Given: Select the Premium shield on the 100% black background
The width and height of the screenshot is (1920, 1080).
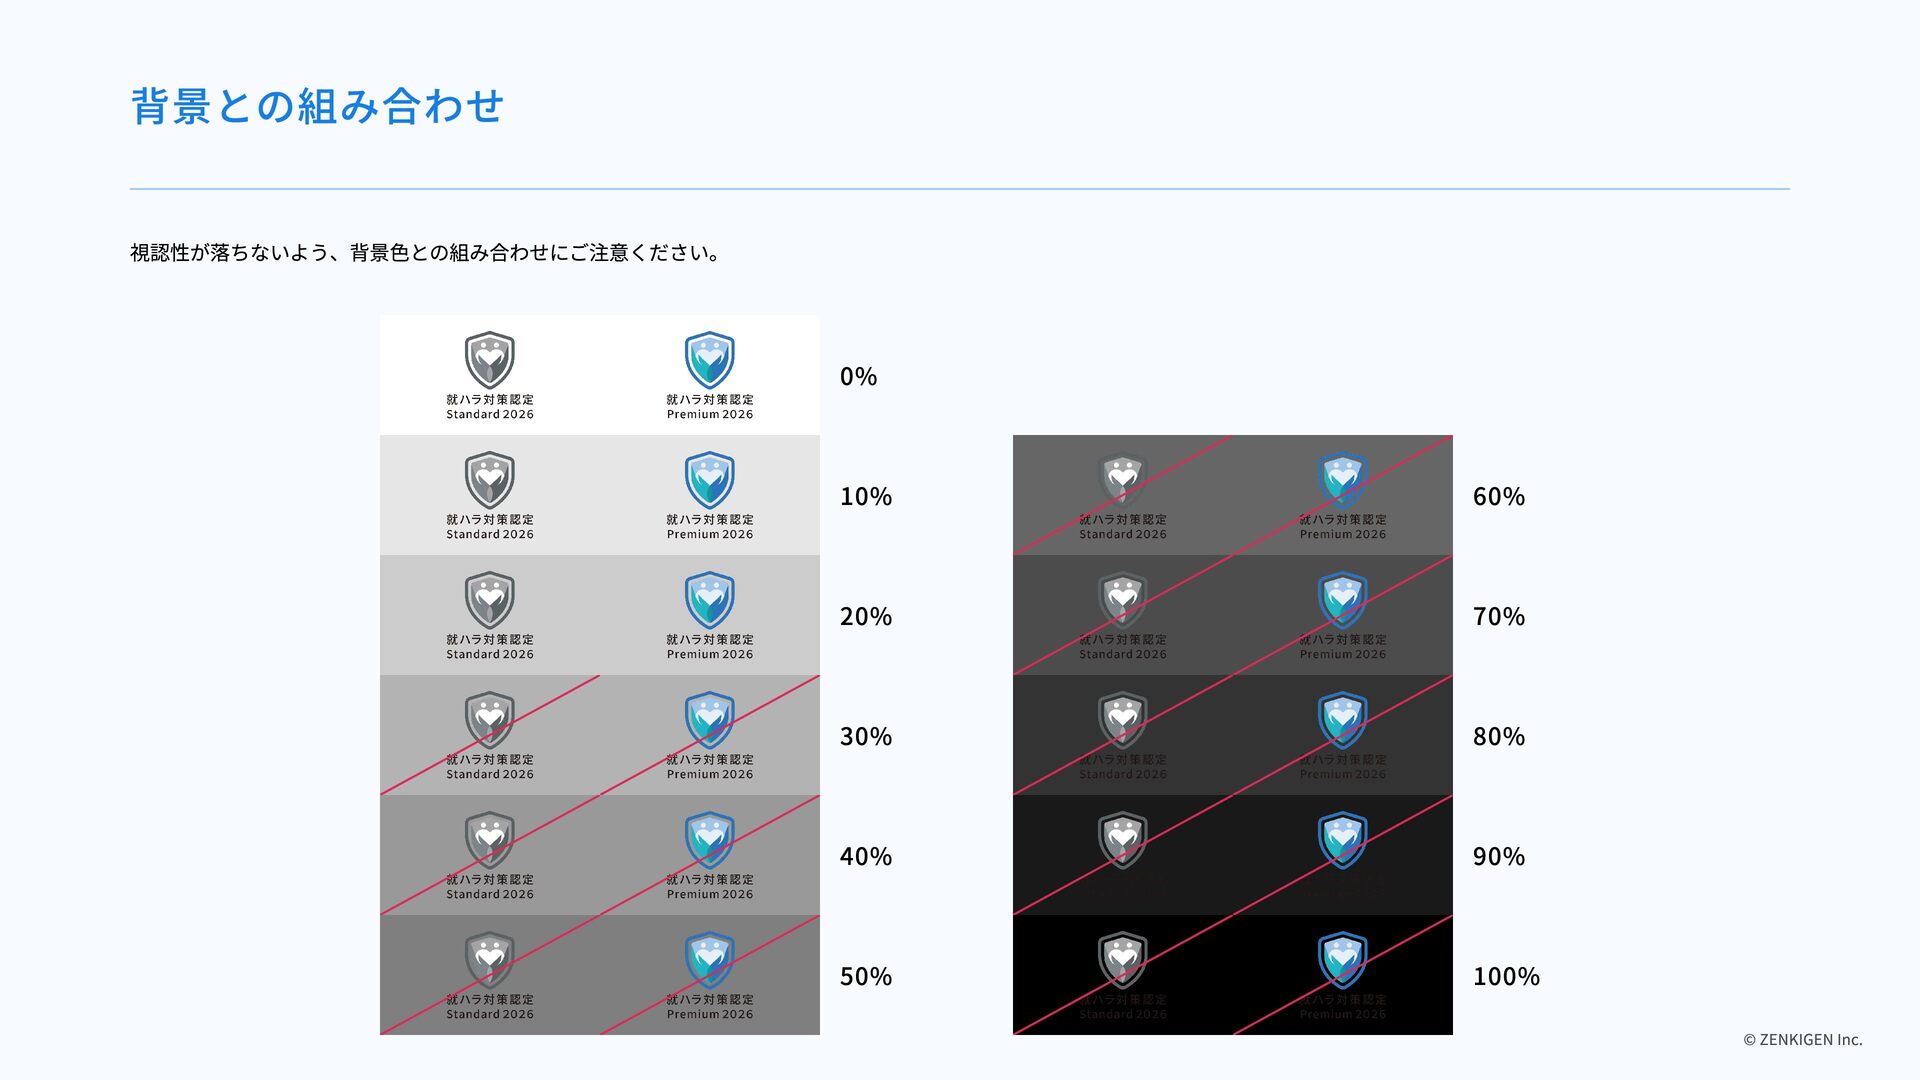Looking at the screenshot, I should pos(1343,960).
